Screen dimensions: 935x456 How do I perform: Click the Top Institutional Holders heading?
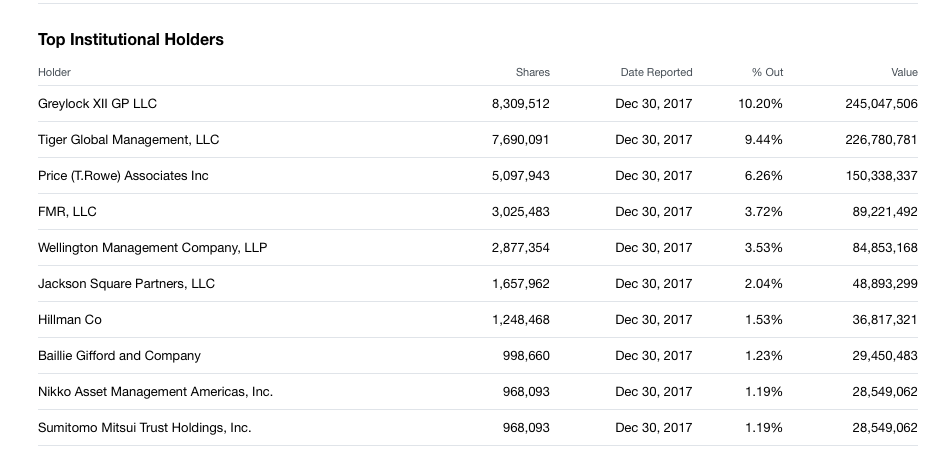coord(131,39)
